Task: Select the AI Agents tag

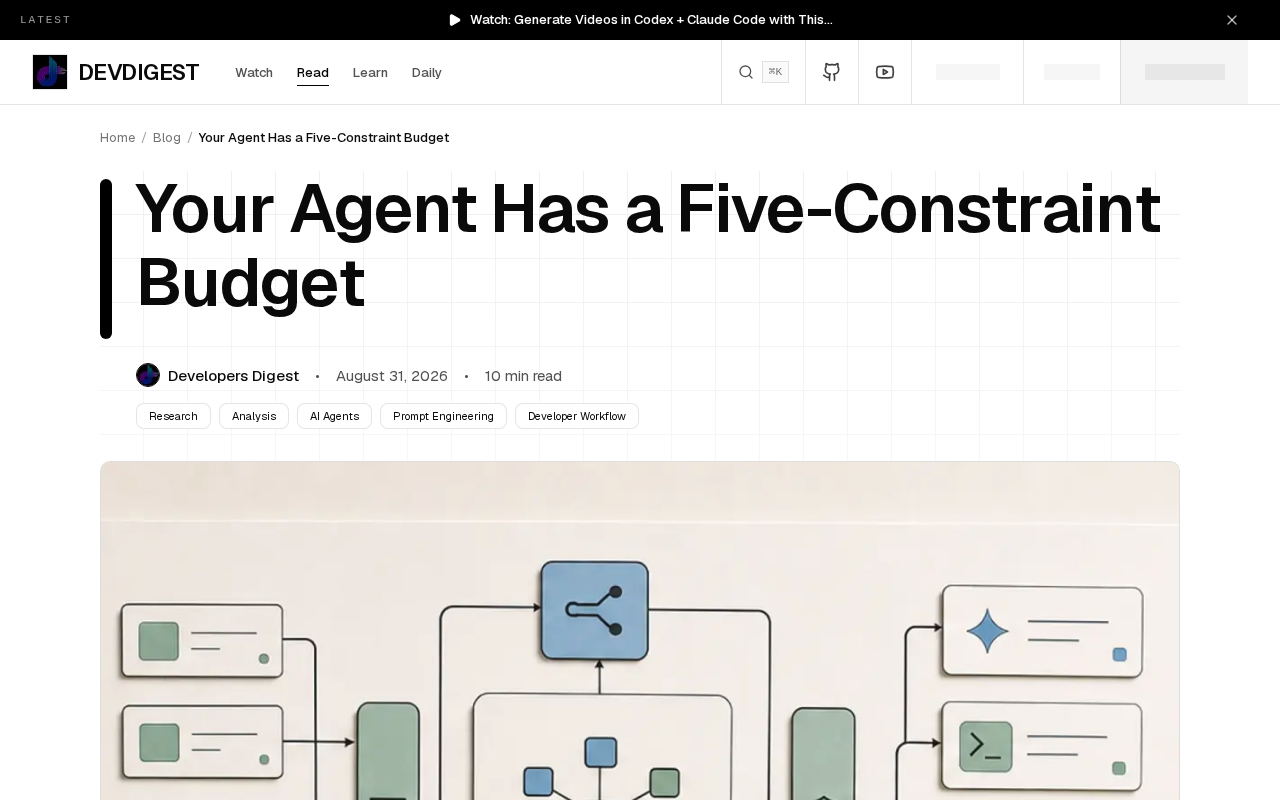Action: pos(334,416)
